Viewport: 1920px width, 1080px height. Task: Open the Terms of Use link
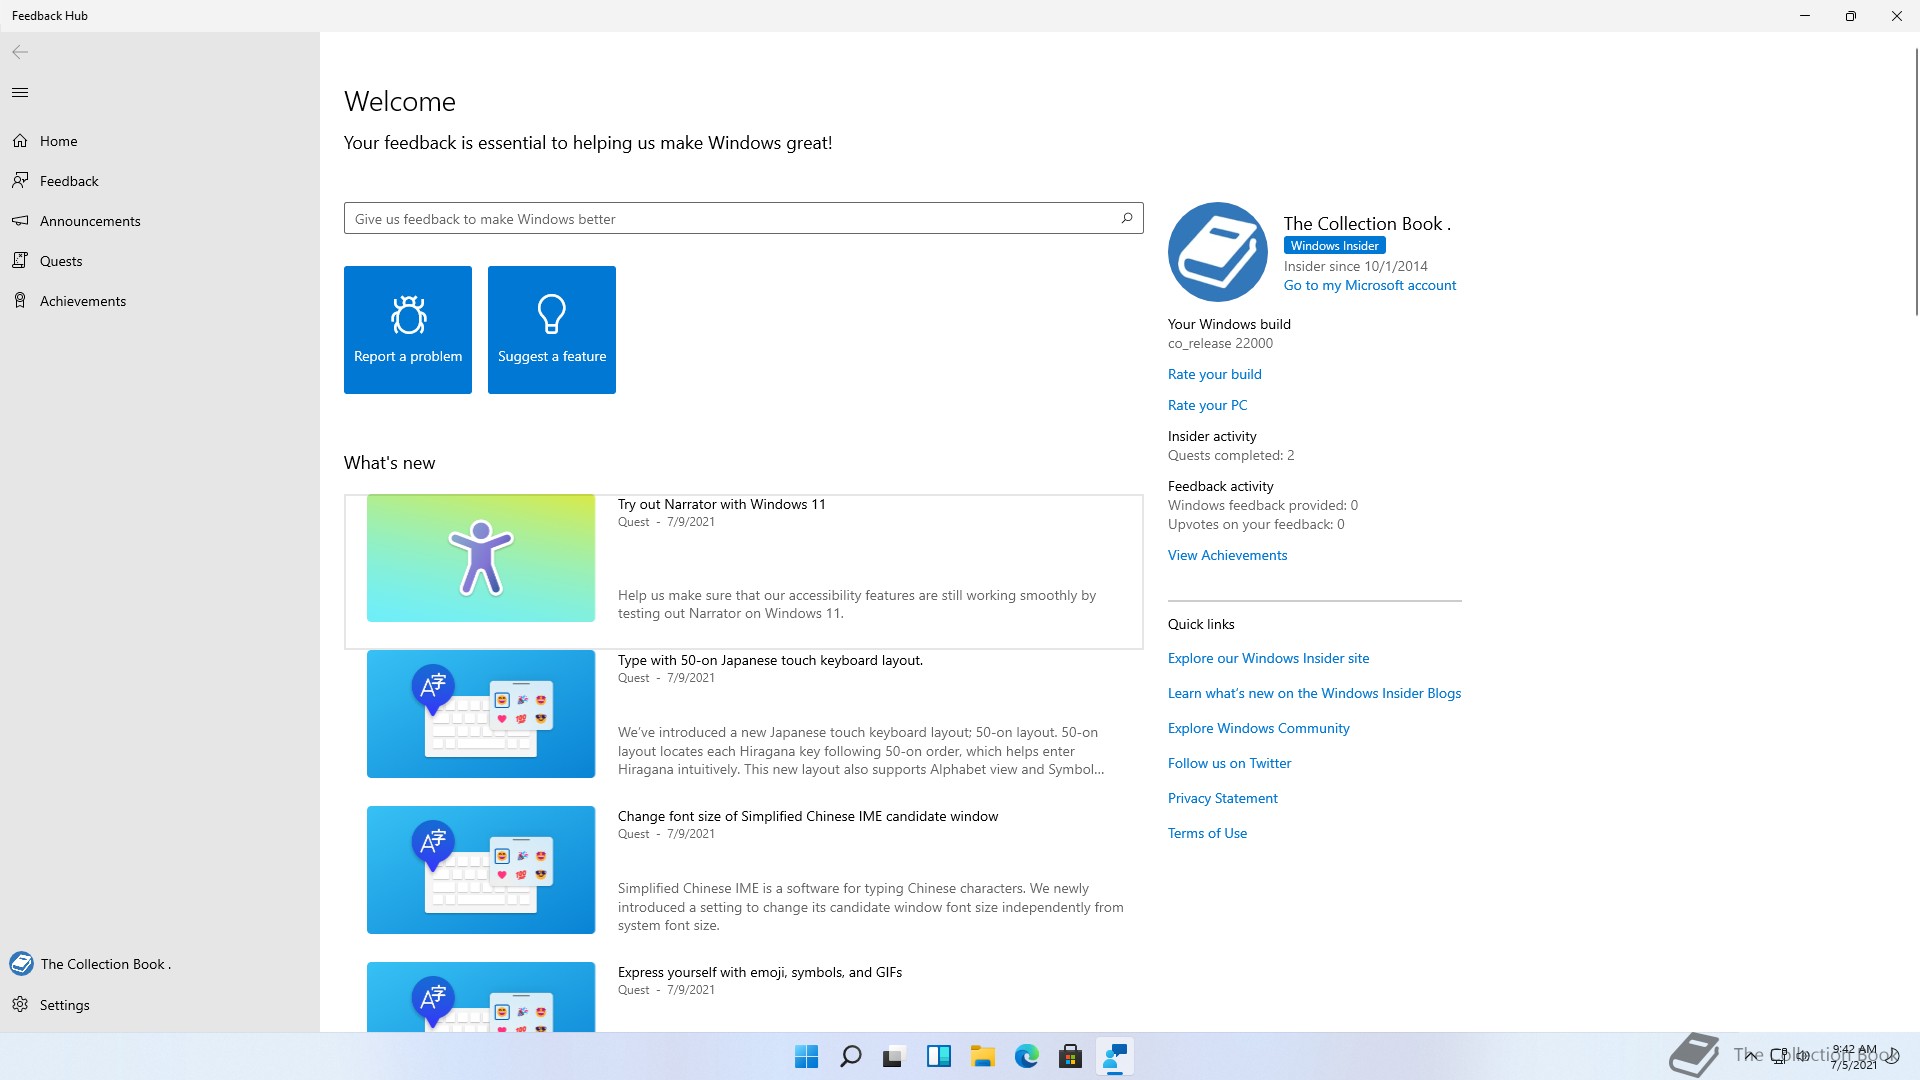click(1208, 833)
